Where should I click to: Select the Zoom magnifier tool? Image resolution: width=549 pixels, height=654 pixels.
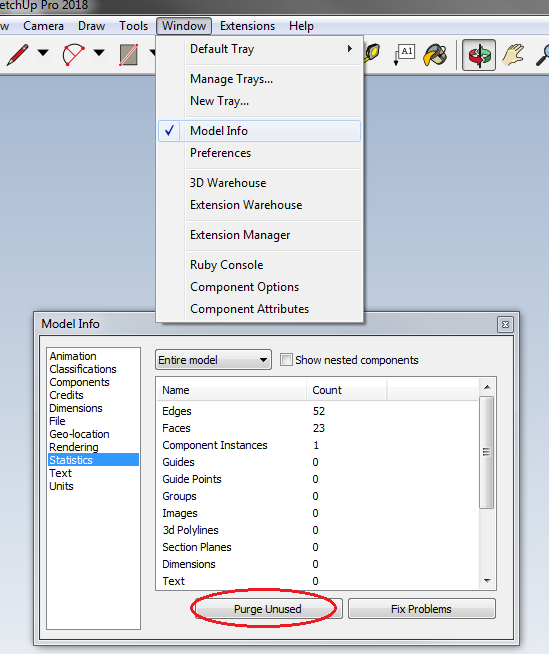click(x=542, y=55)
